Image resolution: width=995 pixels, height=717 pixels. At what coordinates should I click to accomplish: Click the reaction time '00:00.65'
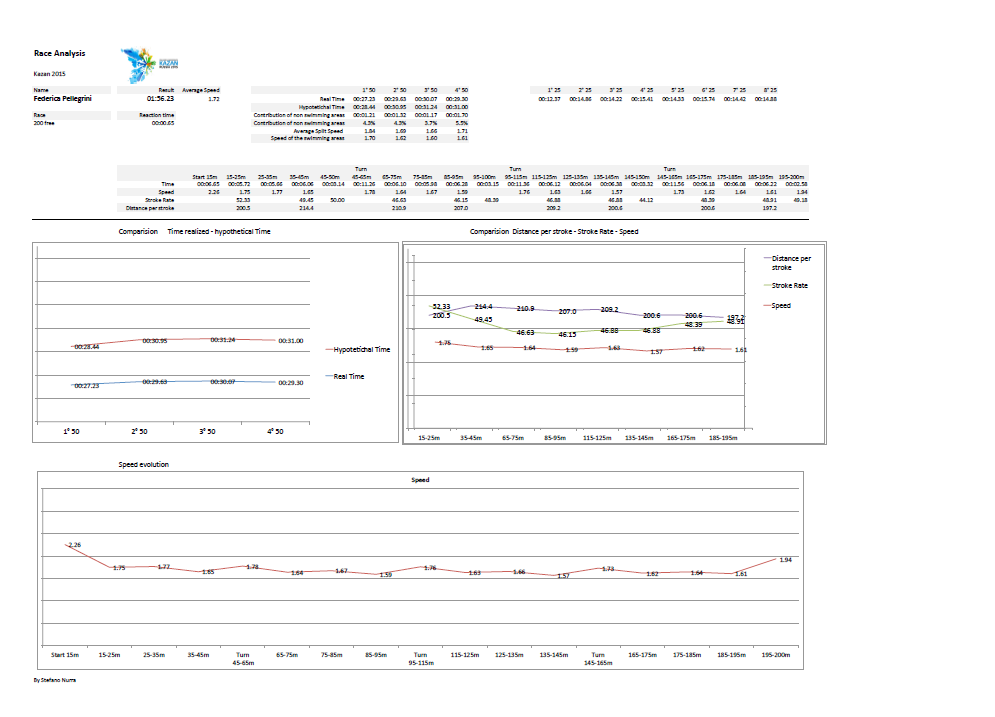tap(163, 123)
